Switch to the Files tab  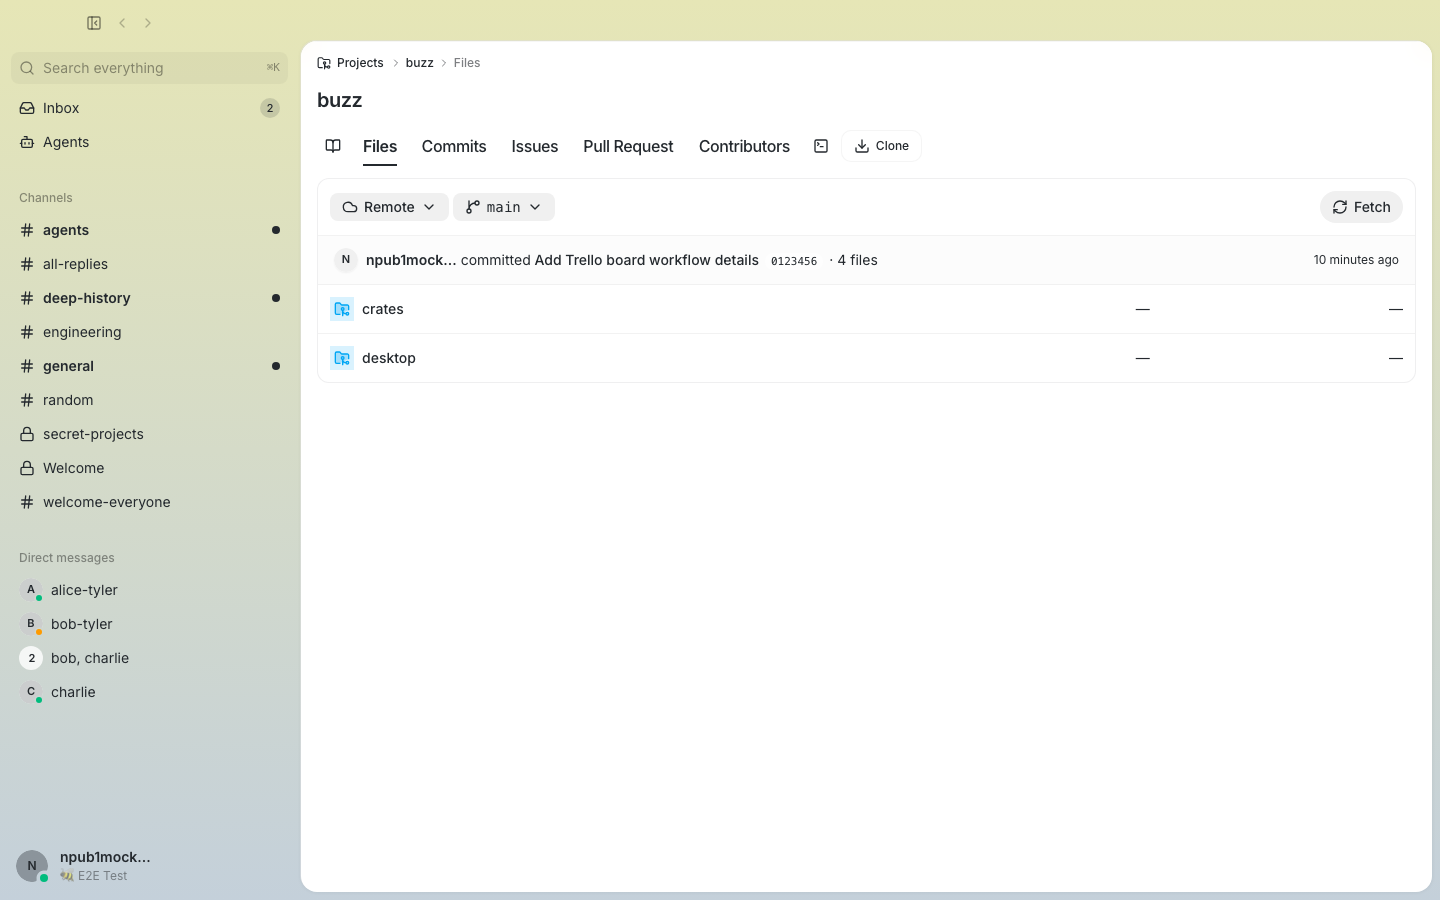380,146
